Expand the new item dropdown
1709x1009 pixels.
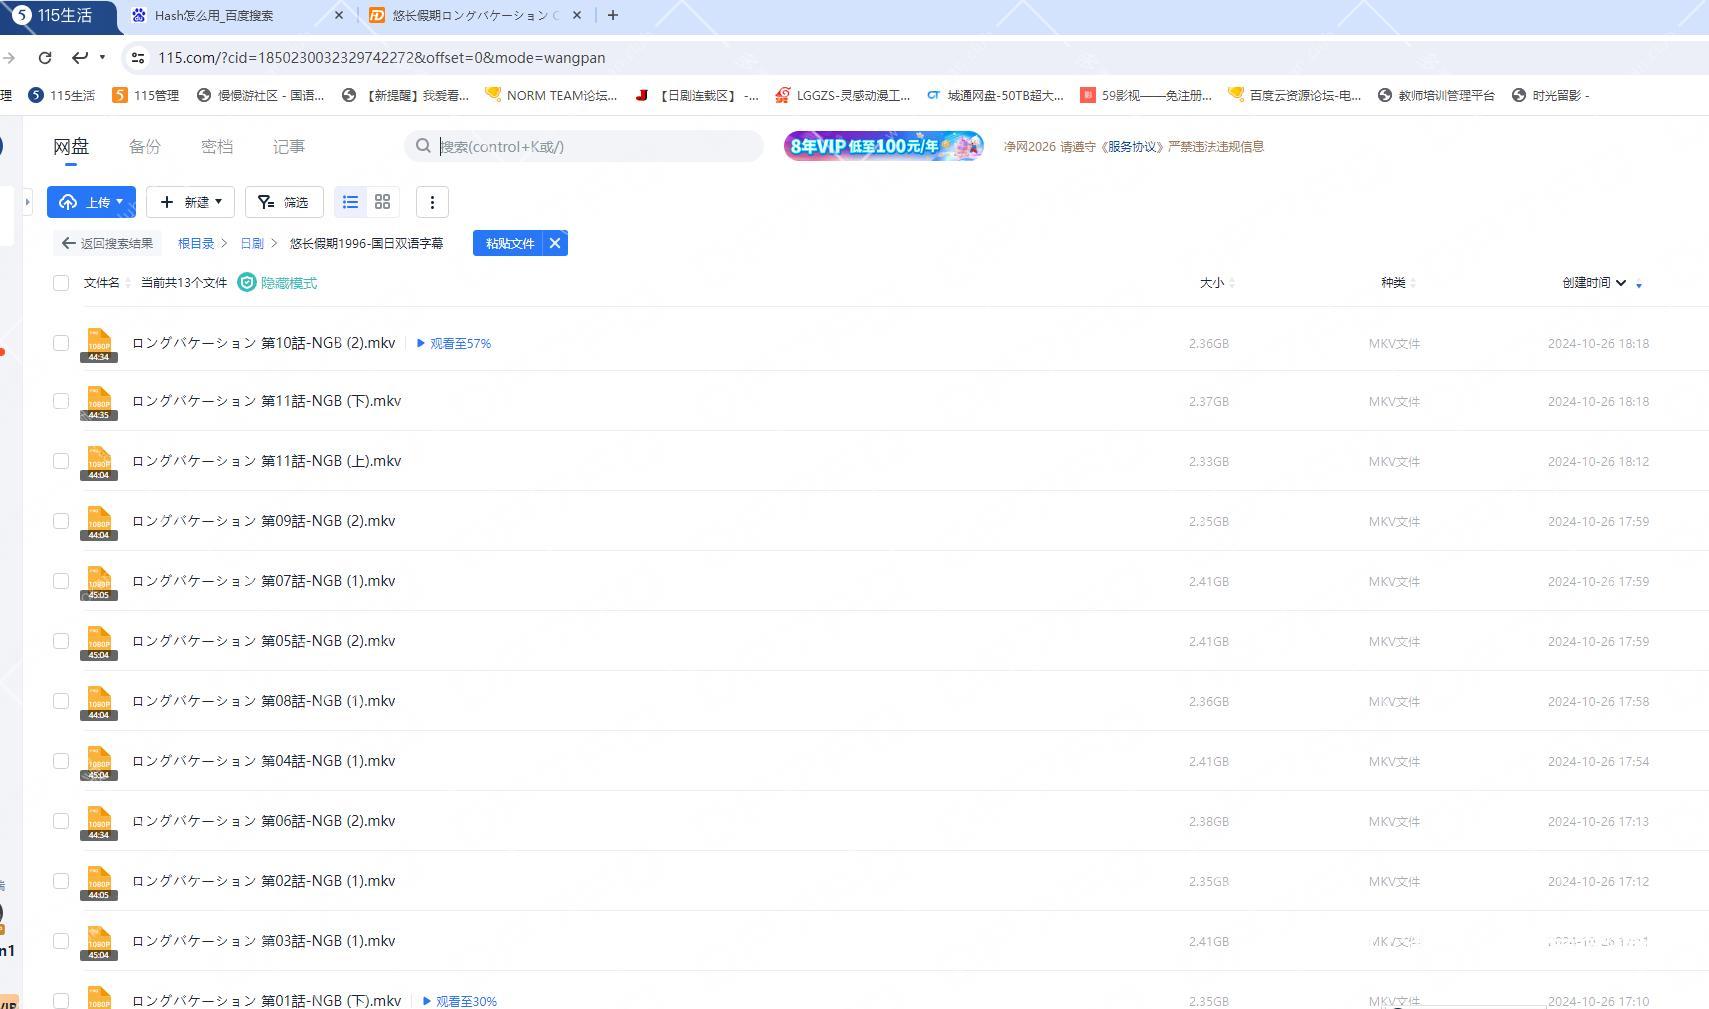[x=190, y=202]
